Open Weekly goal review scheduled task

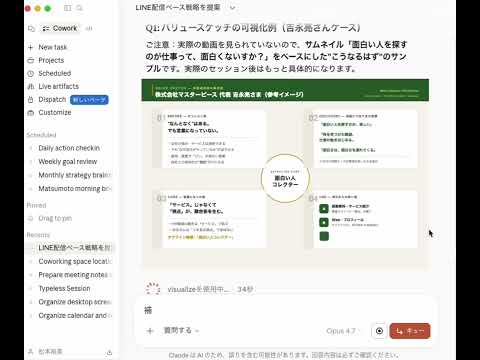68,162
